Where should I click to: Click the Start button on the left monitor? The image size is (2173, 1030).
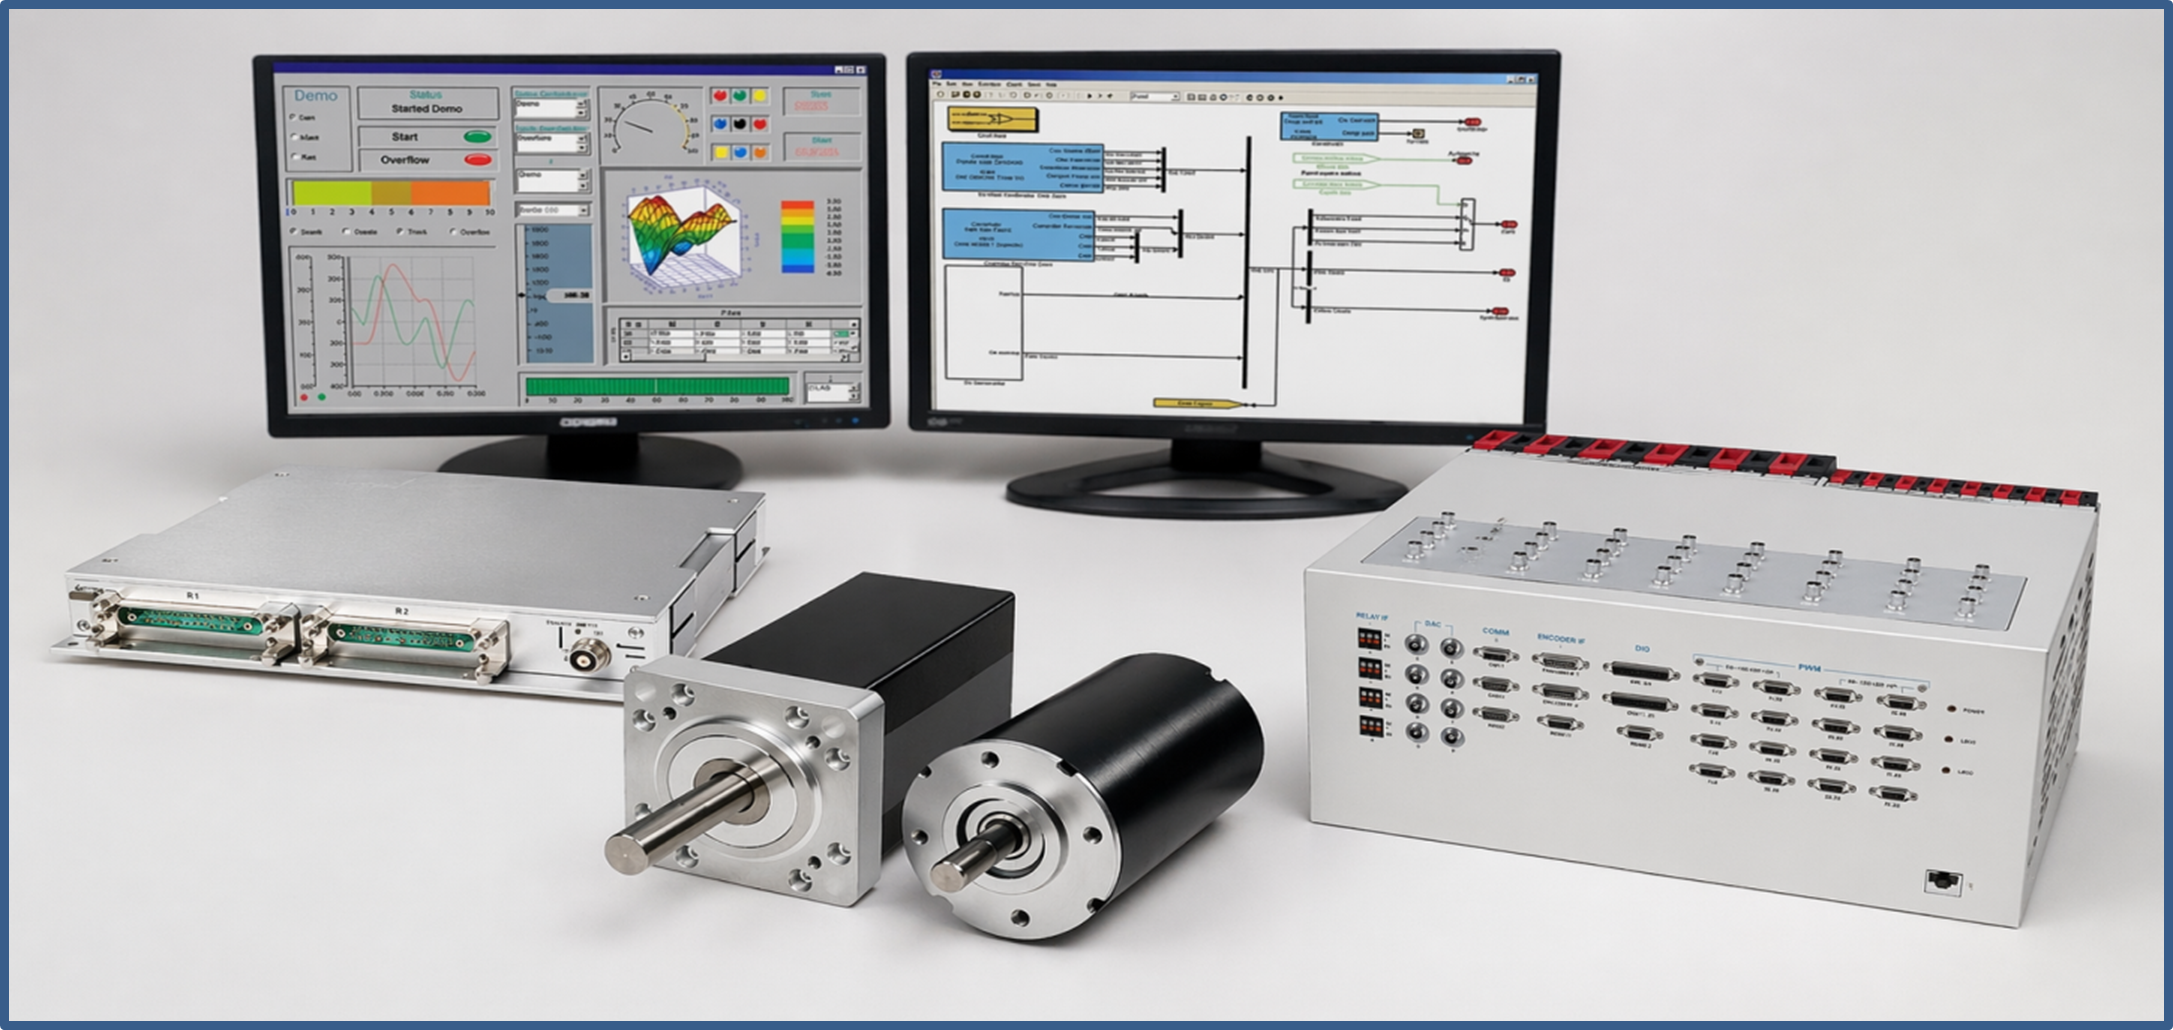427,137
